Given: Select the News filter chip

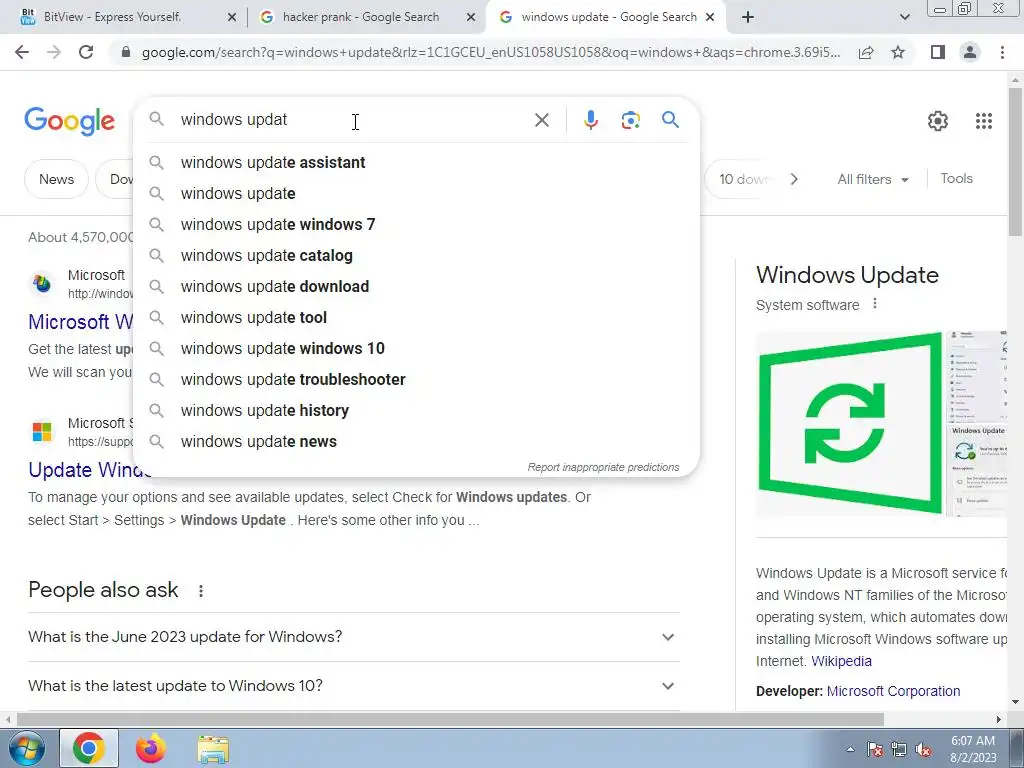Looking at the screenshot, I should (x=56, y=179).
